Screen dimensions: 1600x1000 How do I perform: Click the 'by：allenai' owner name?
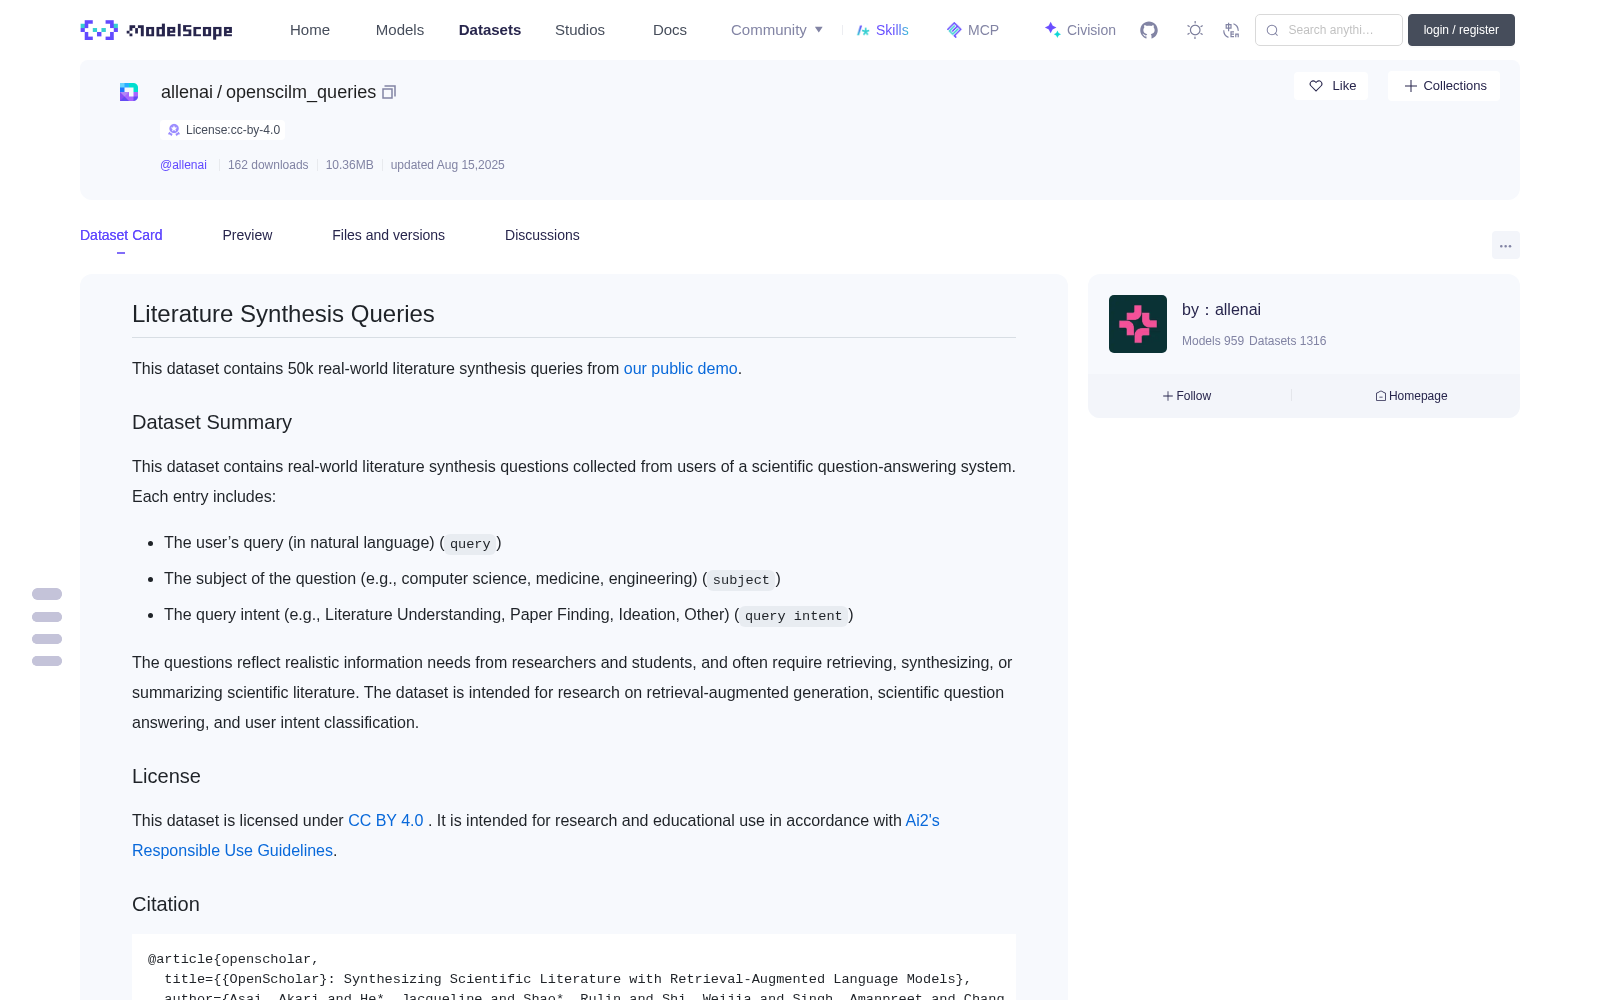pos(1221,310)
